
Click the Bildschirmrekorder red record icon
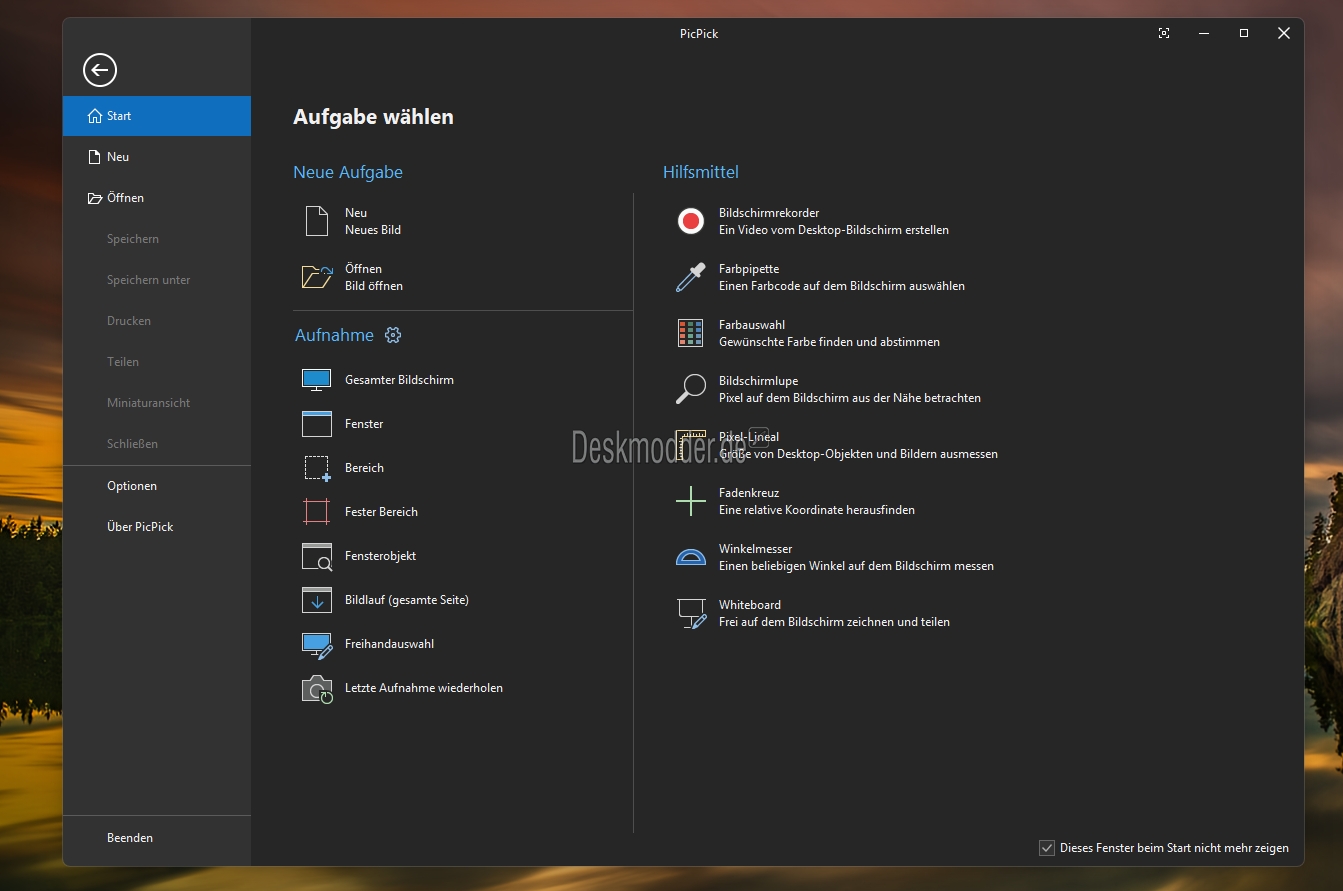[691, 221]
